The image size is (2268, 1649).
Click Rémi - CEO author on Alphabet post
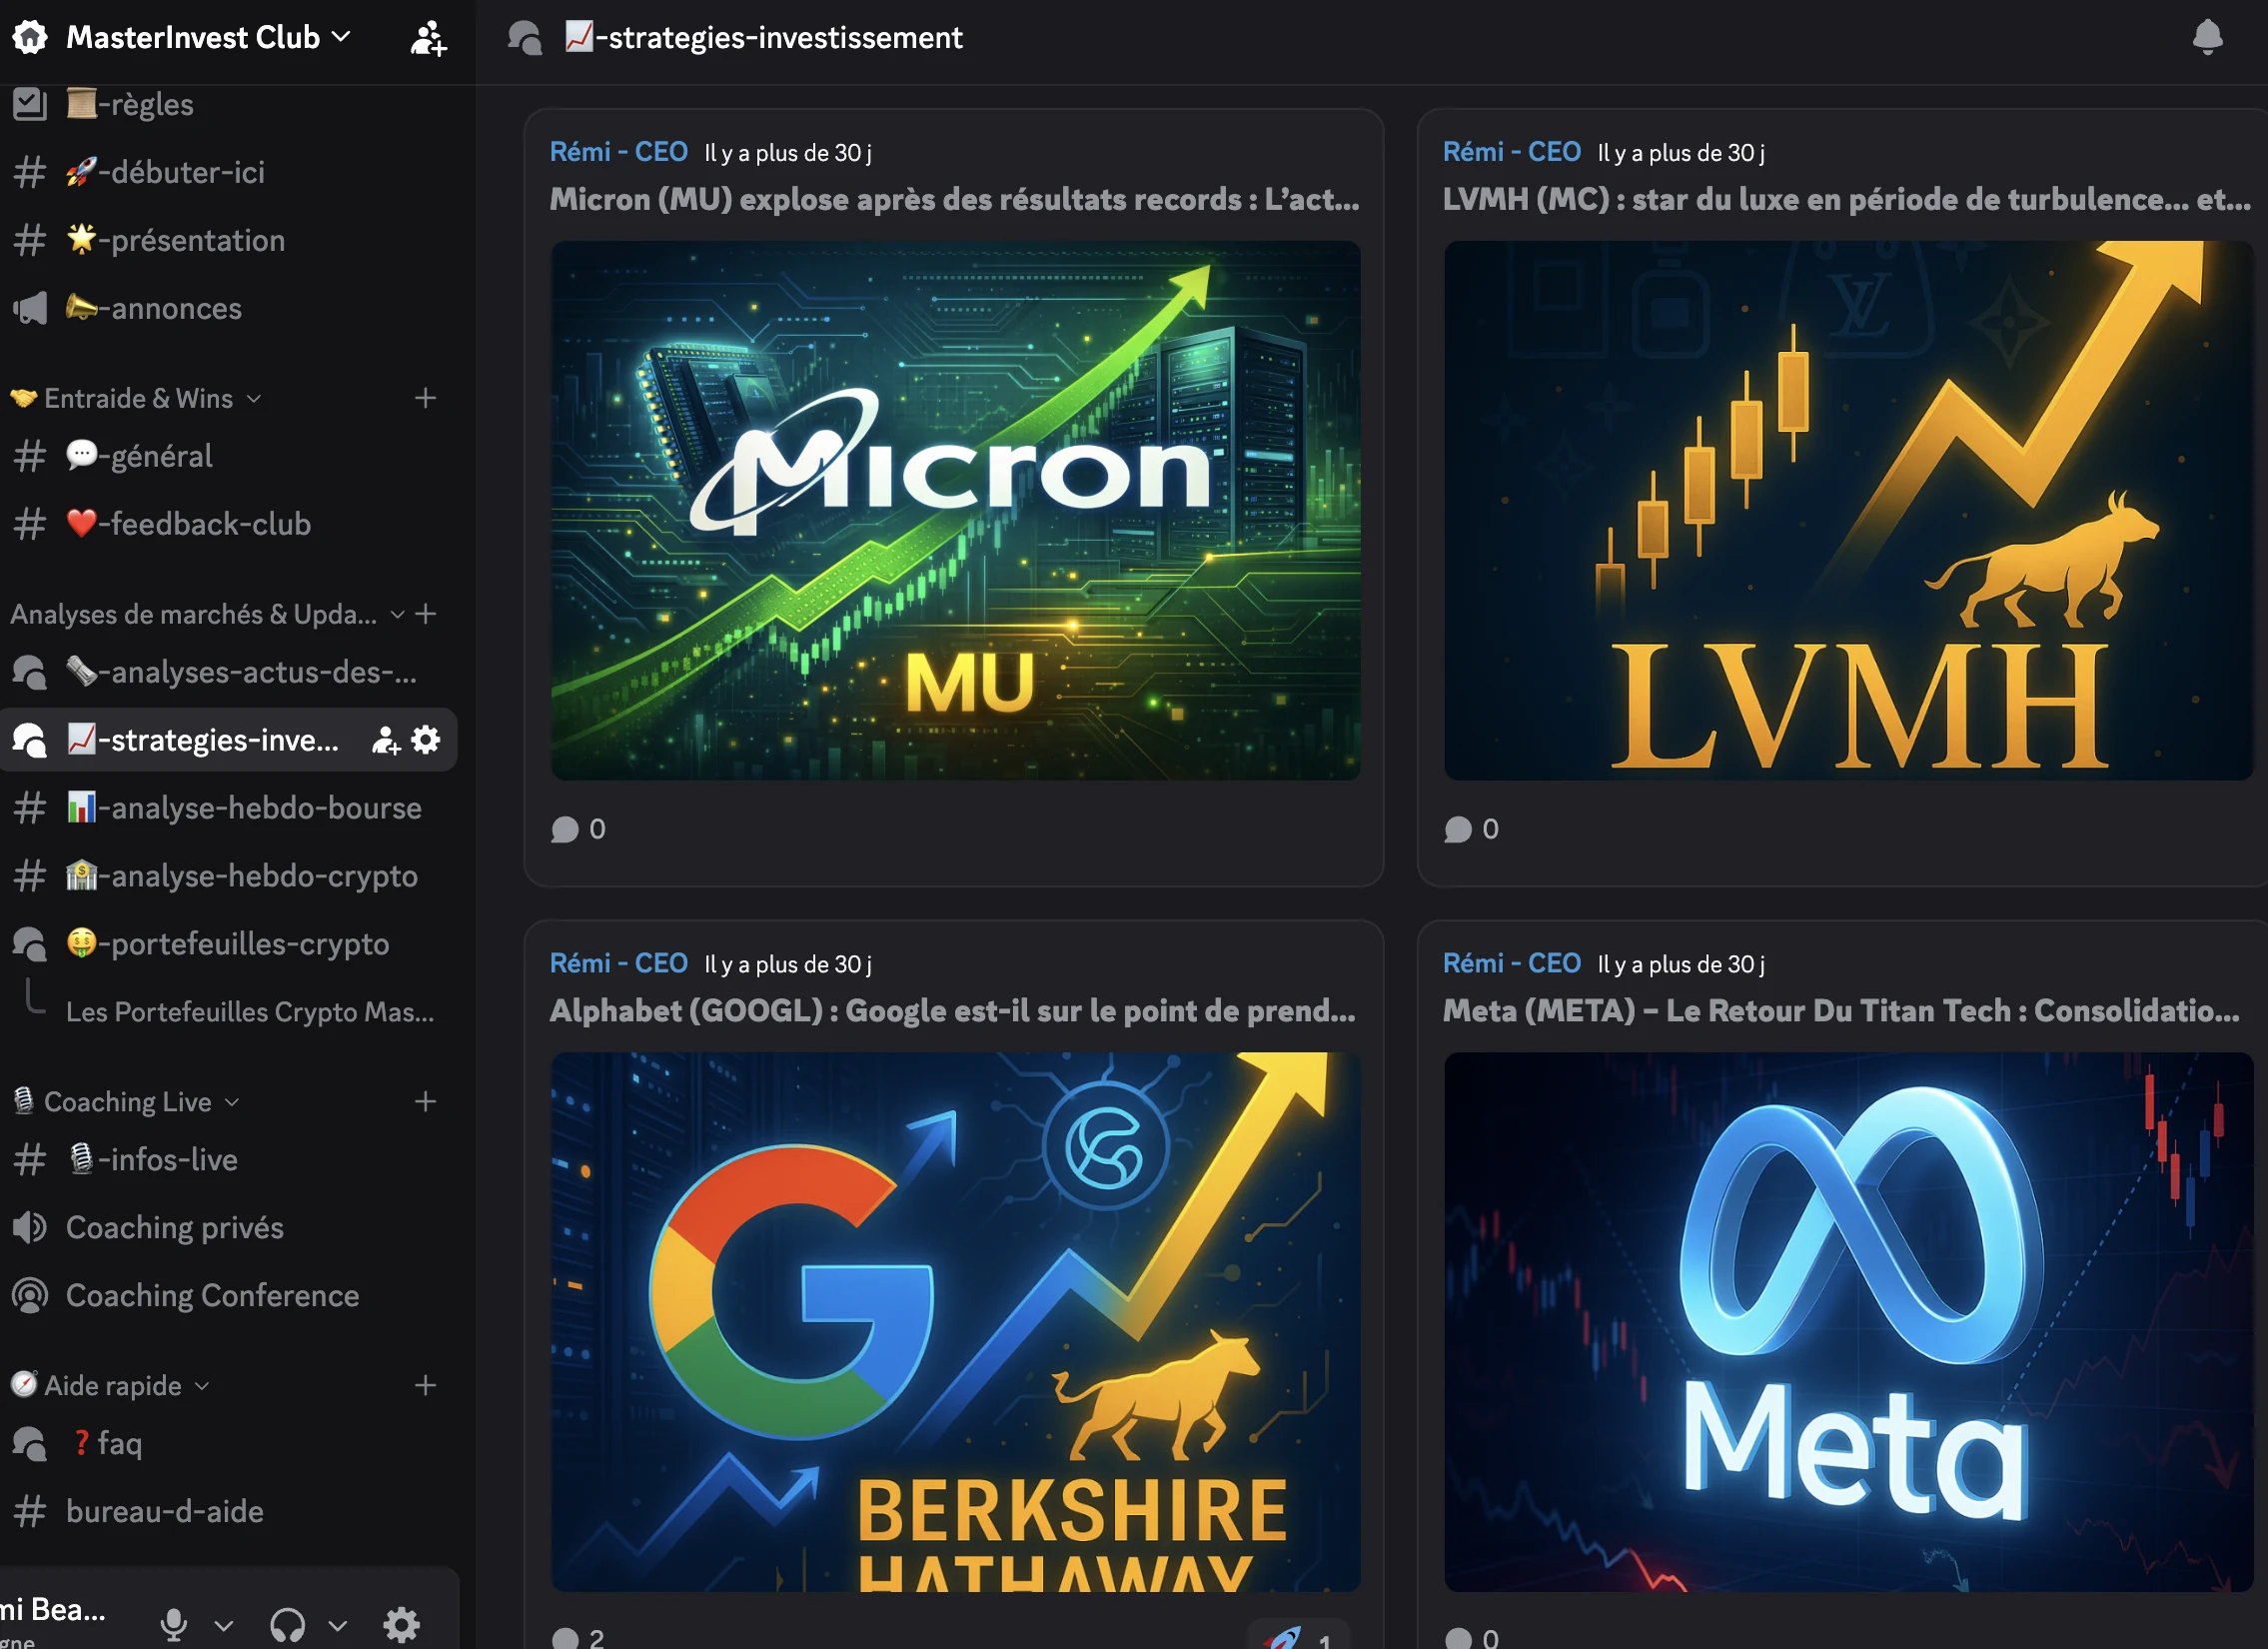point(618,963)
